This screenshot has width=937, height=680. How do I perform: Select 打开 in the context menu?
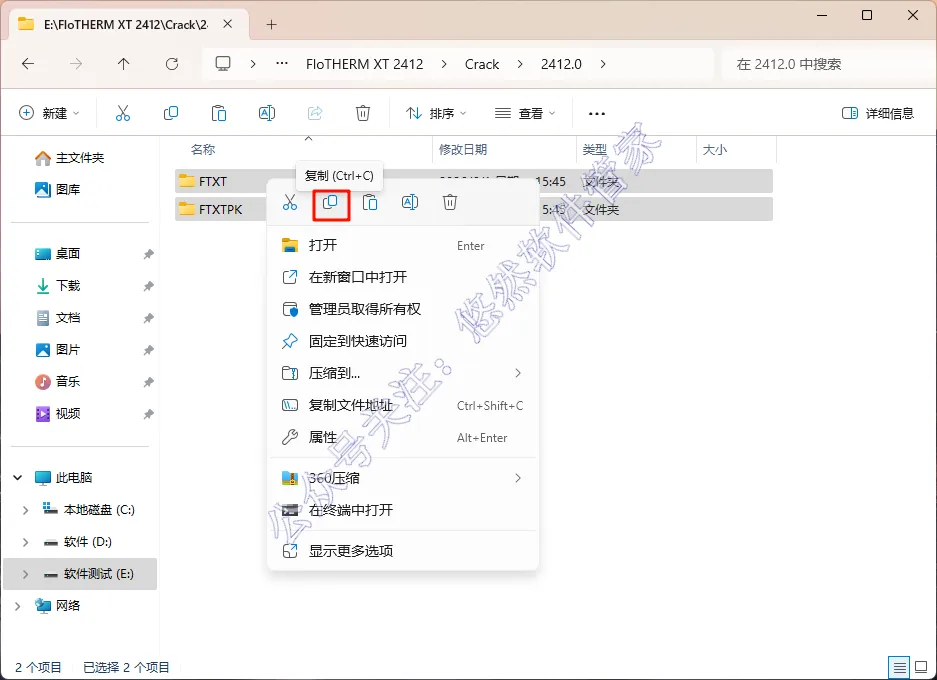click(403, 245)
